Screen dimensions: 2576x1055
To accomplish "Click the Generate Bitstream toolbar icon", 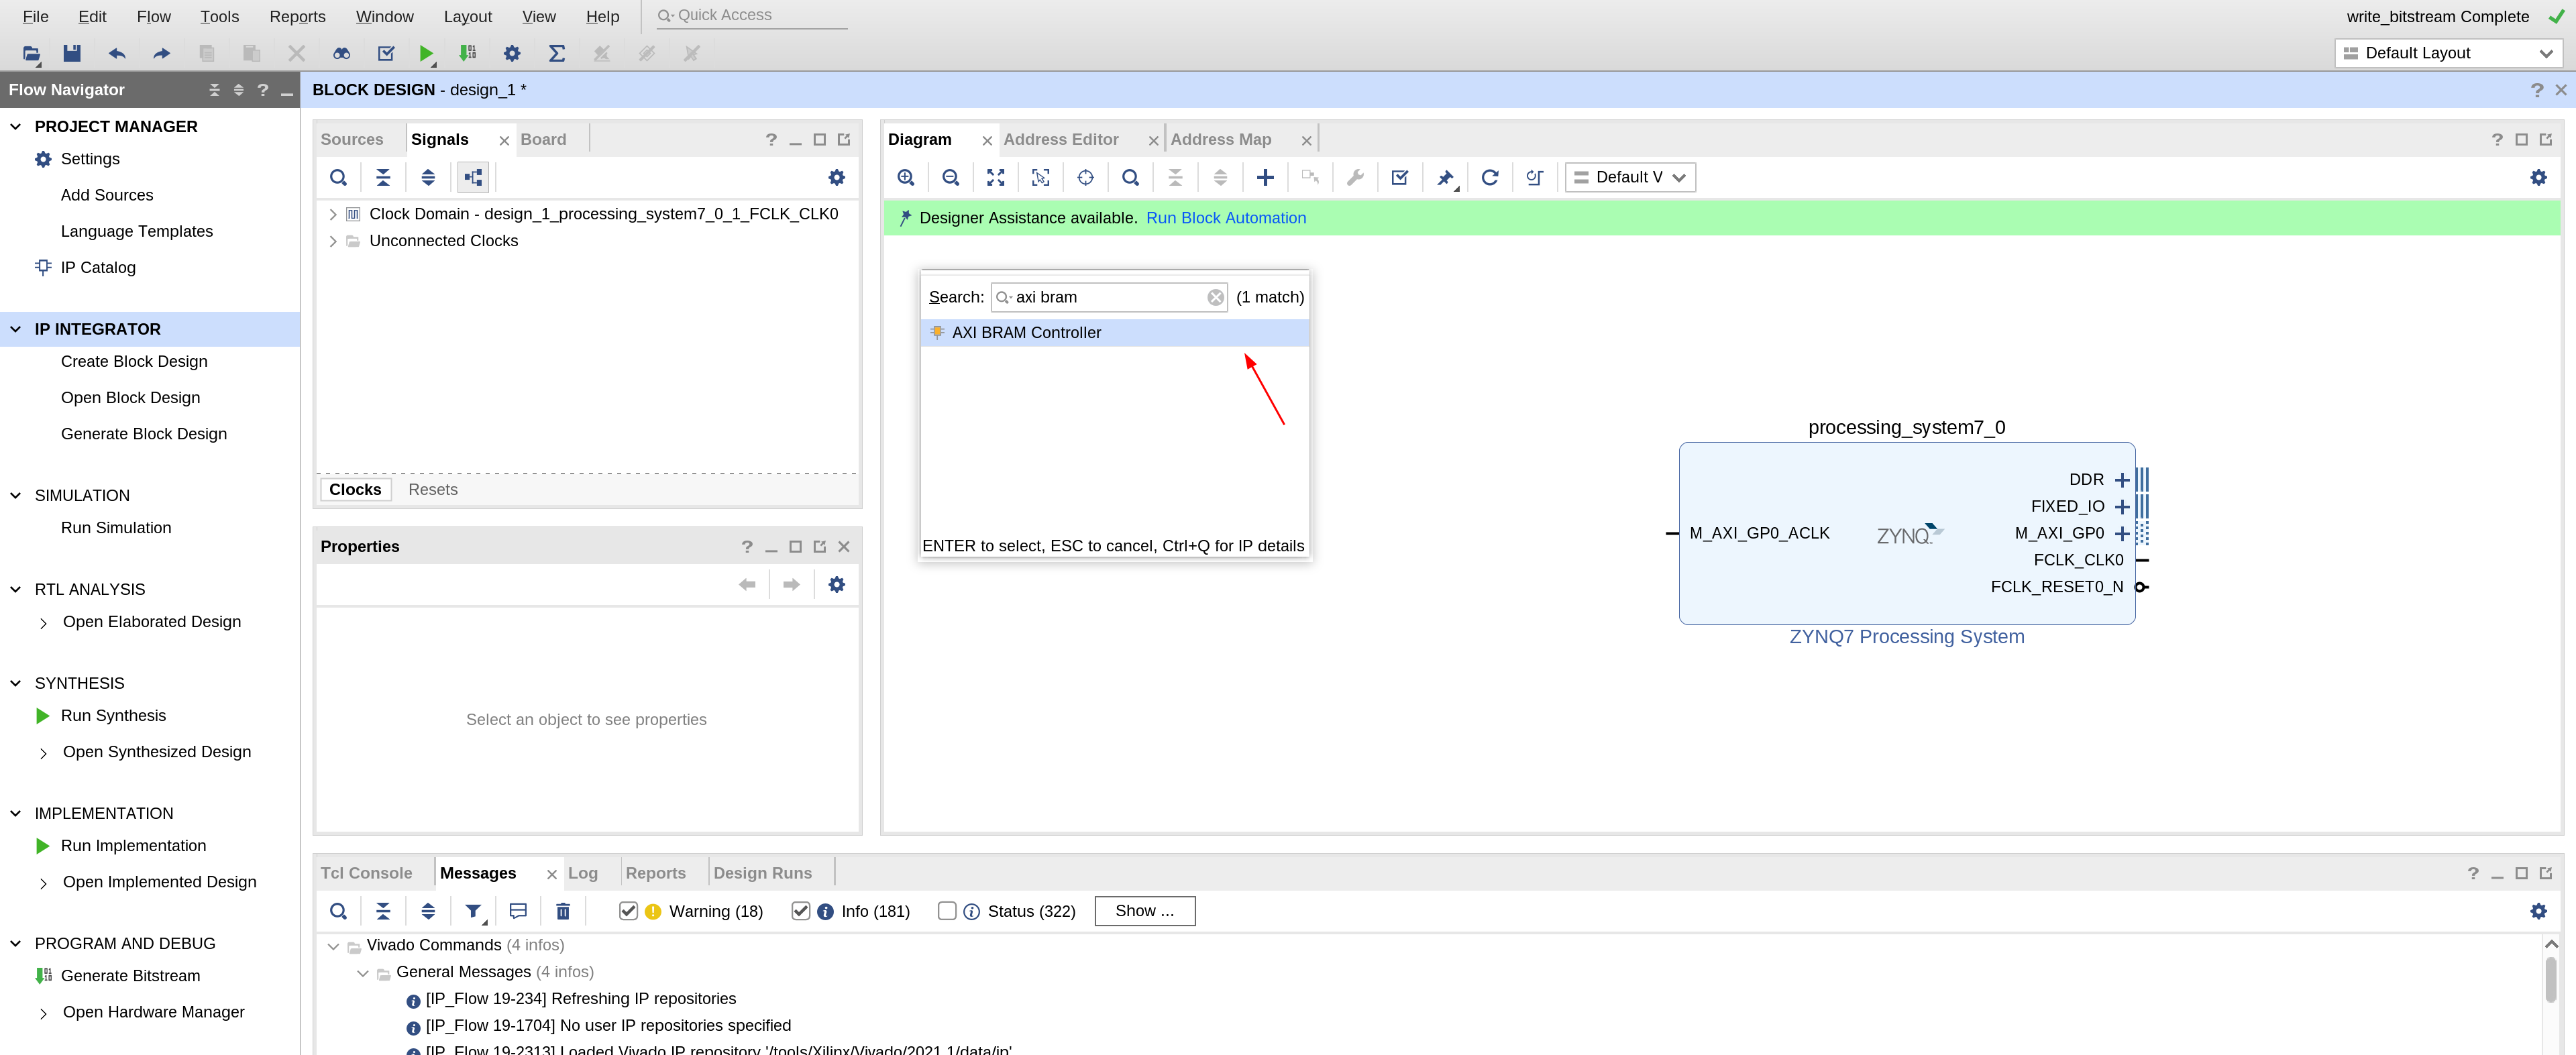I will point(467,53).
